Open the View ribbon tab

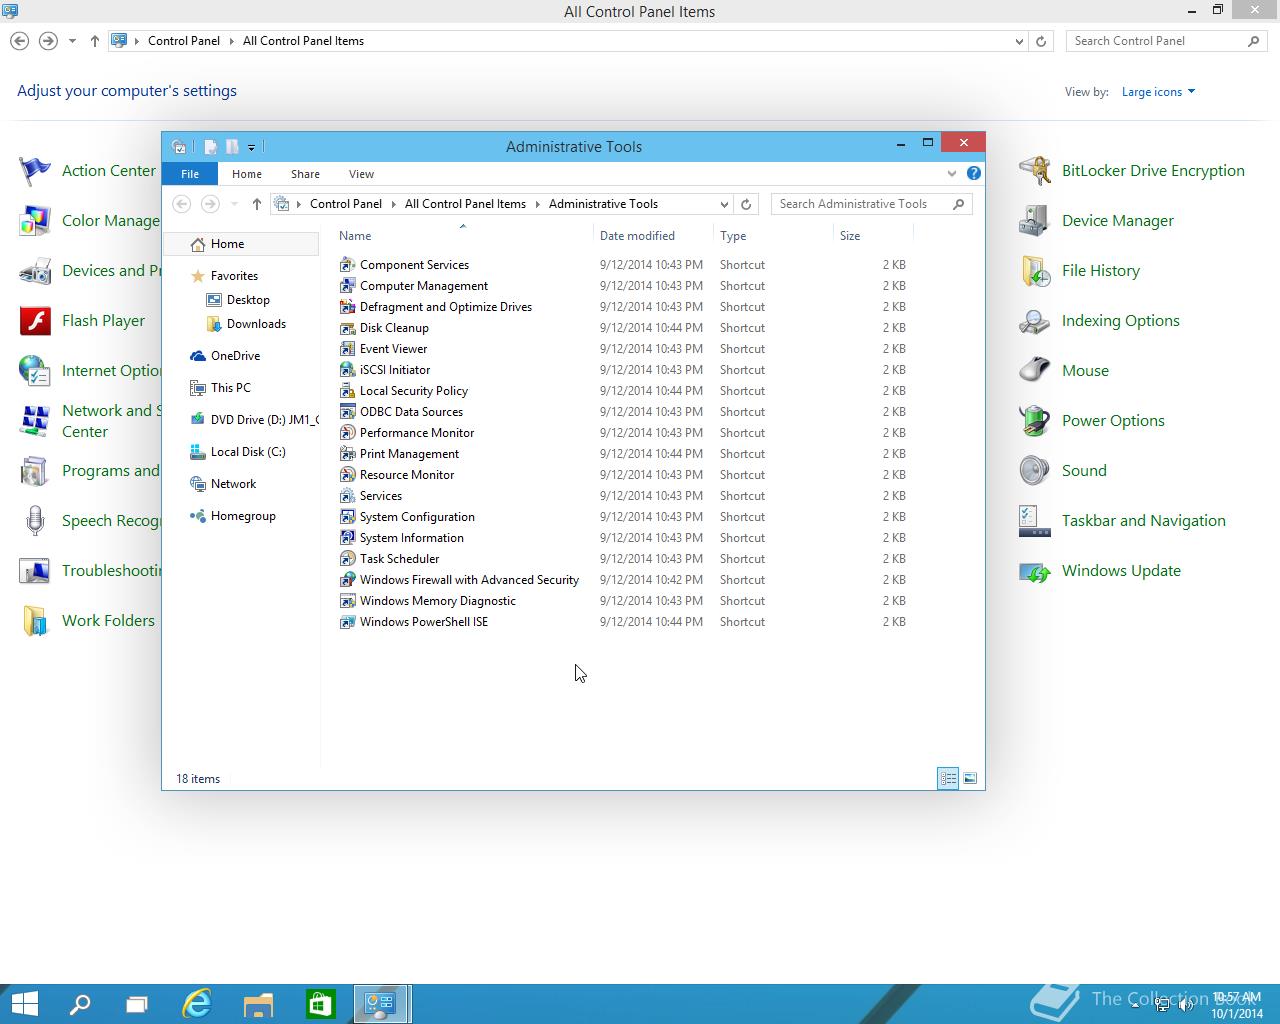pyautogui.click(x=361, y=174)
